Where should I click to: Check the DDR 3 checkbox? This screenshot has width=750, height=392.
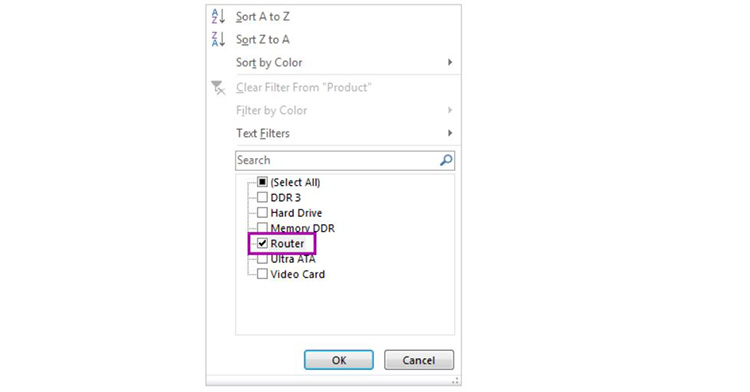(x=262, y=197)
